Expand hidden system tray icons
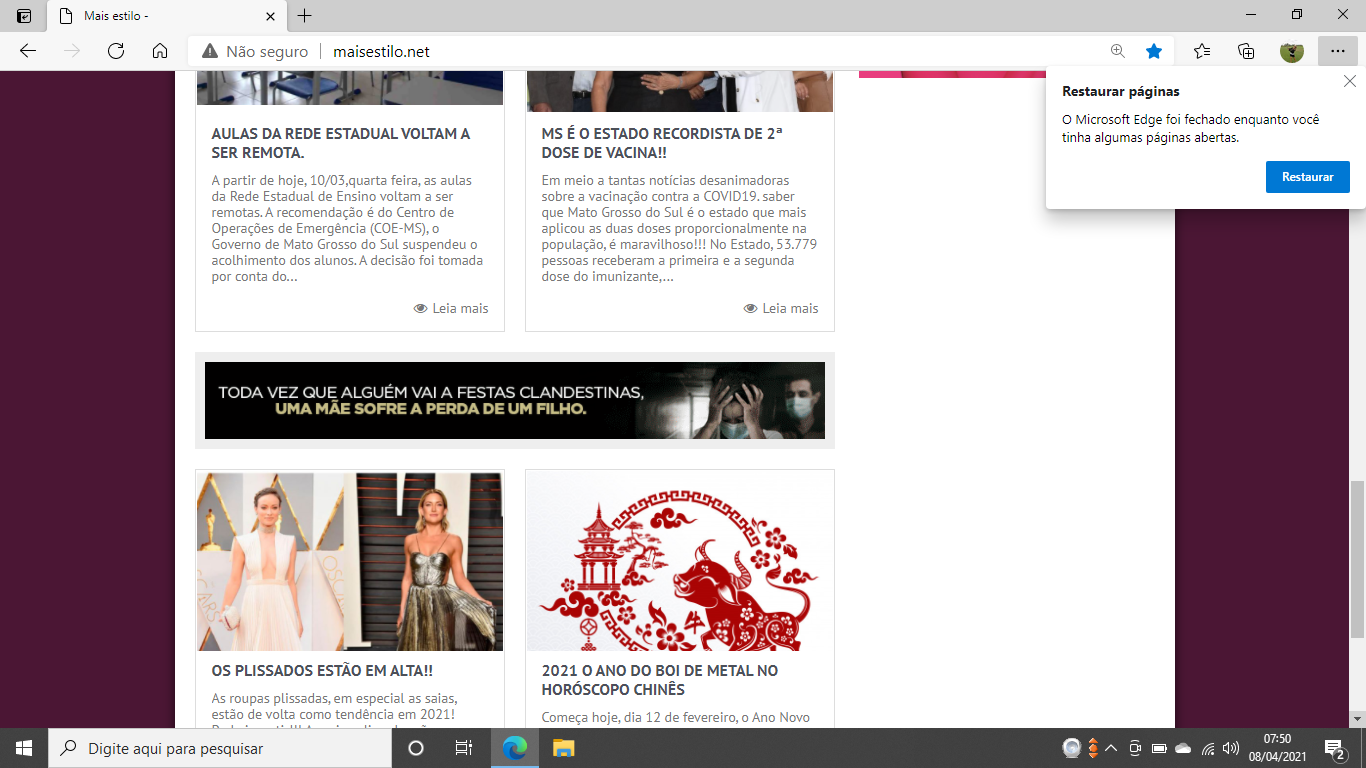This screenshot has height=768, width=1366. (x=1111, y=748)
